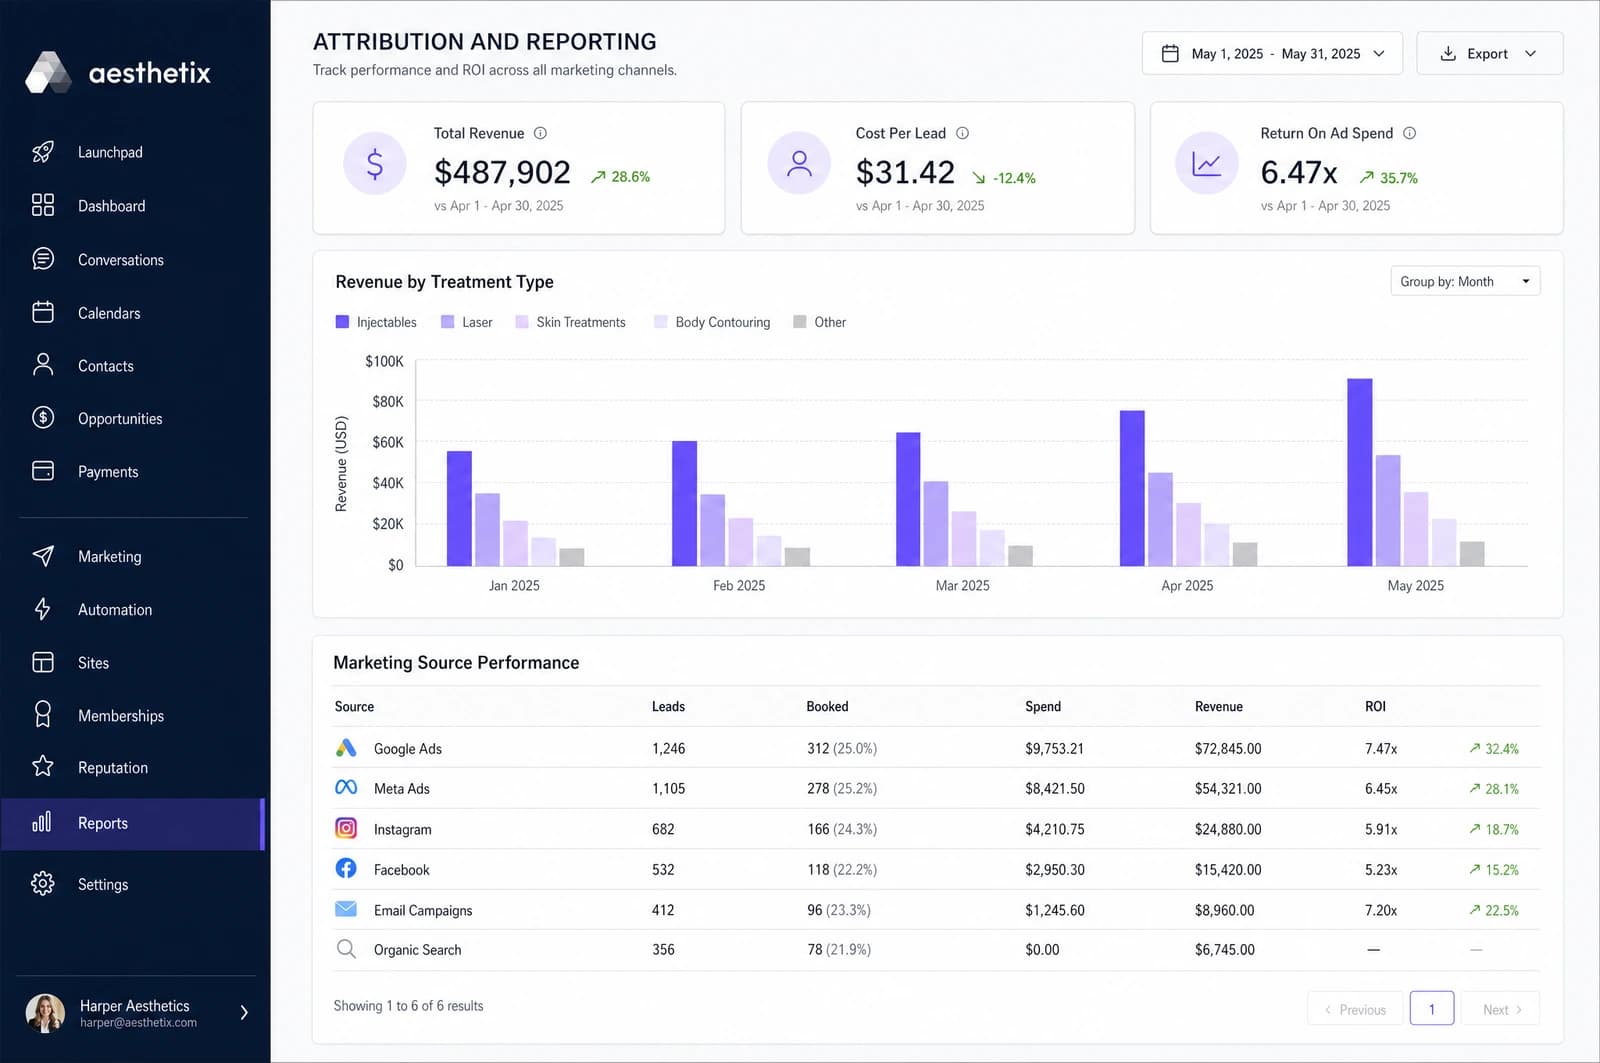Click the Return On Ad Spend info icon
The width and height of the screenshot is (1600, 1063).
point(1409,133)
